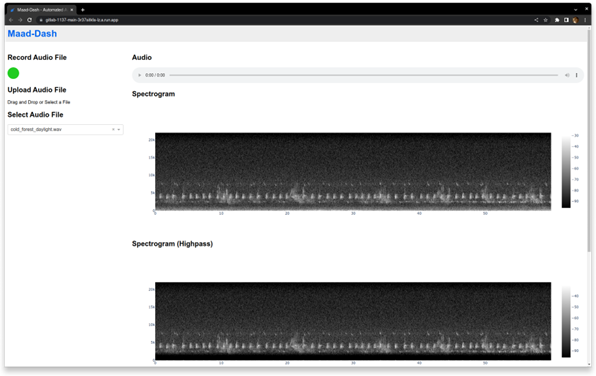Share this page from the address bar
The image size is (596, 376).
click(536, 20)
